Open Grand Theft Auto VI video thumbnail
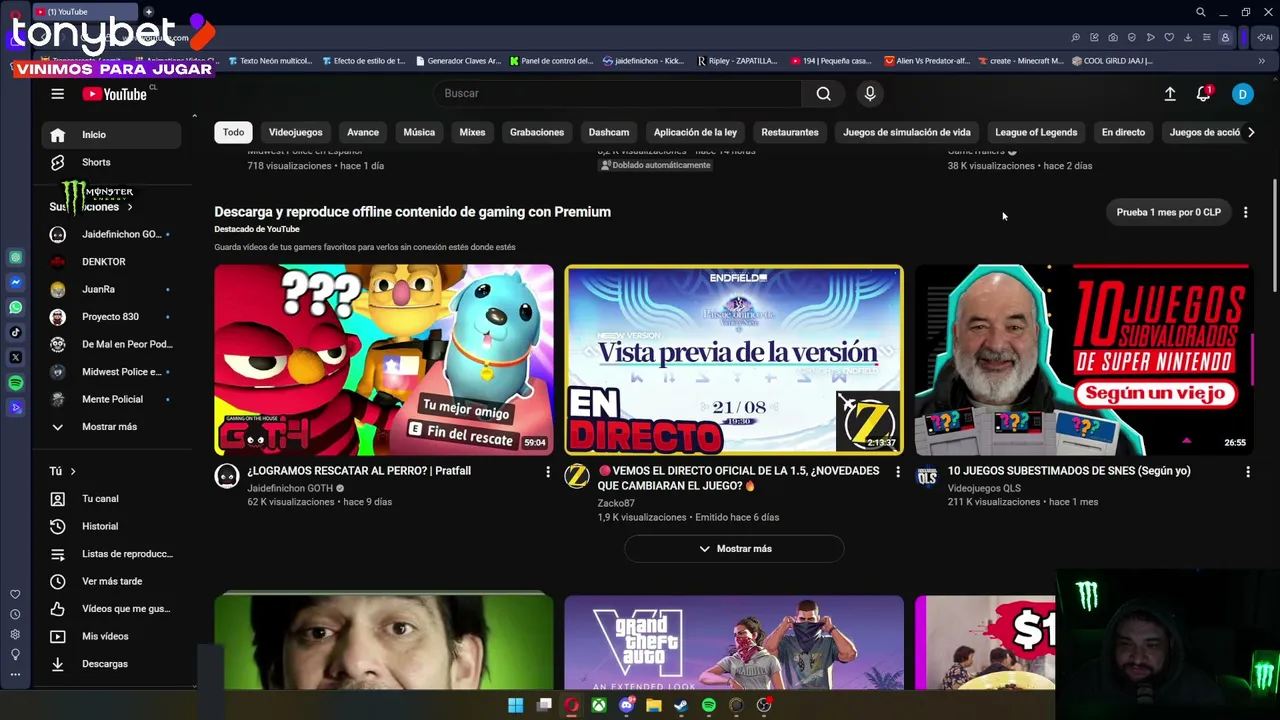The width and height of the screenshot is (1280, 720). [x=734, y=643]
